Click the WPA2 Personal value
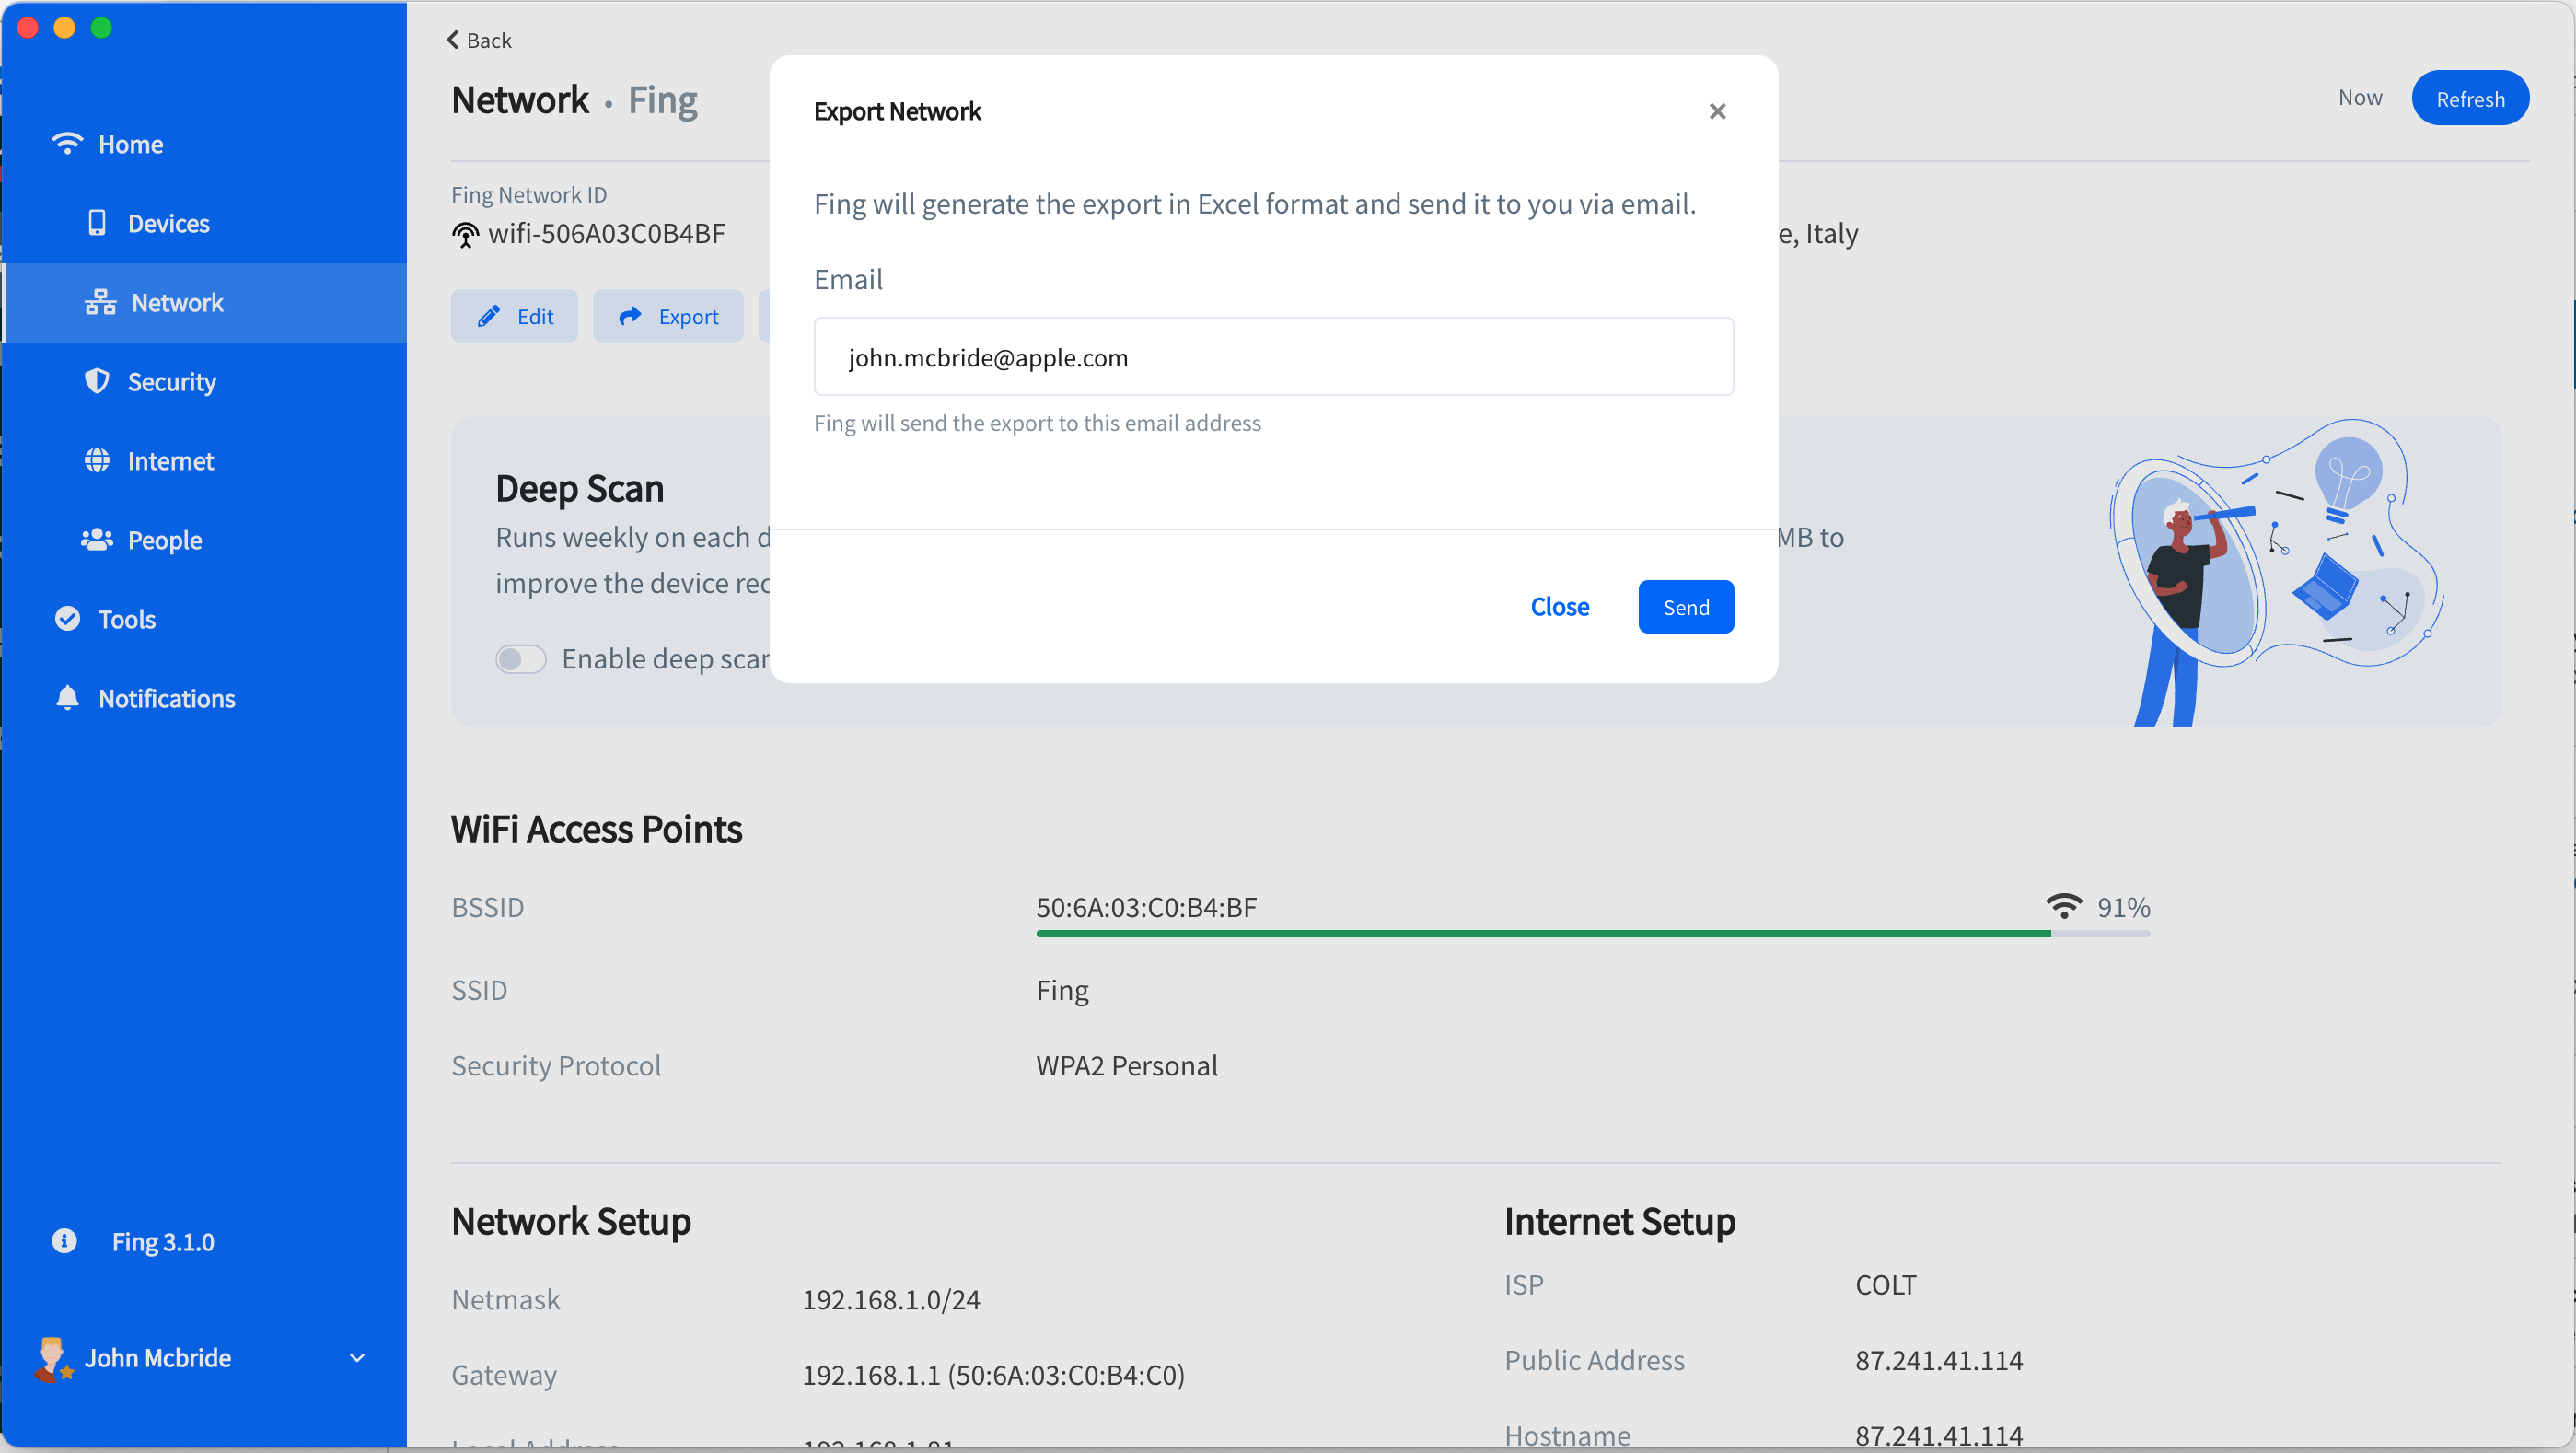The height and width of the screenshot is (1453, 2576). tap(1127, 1066)
